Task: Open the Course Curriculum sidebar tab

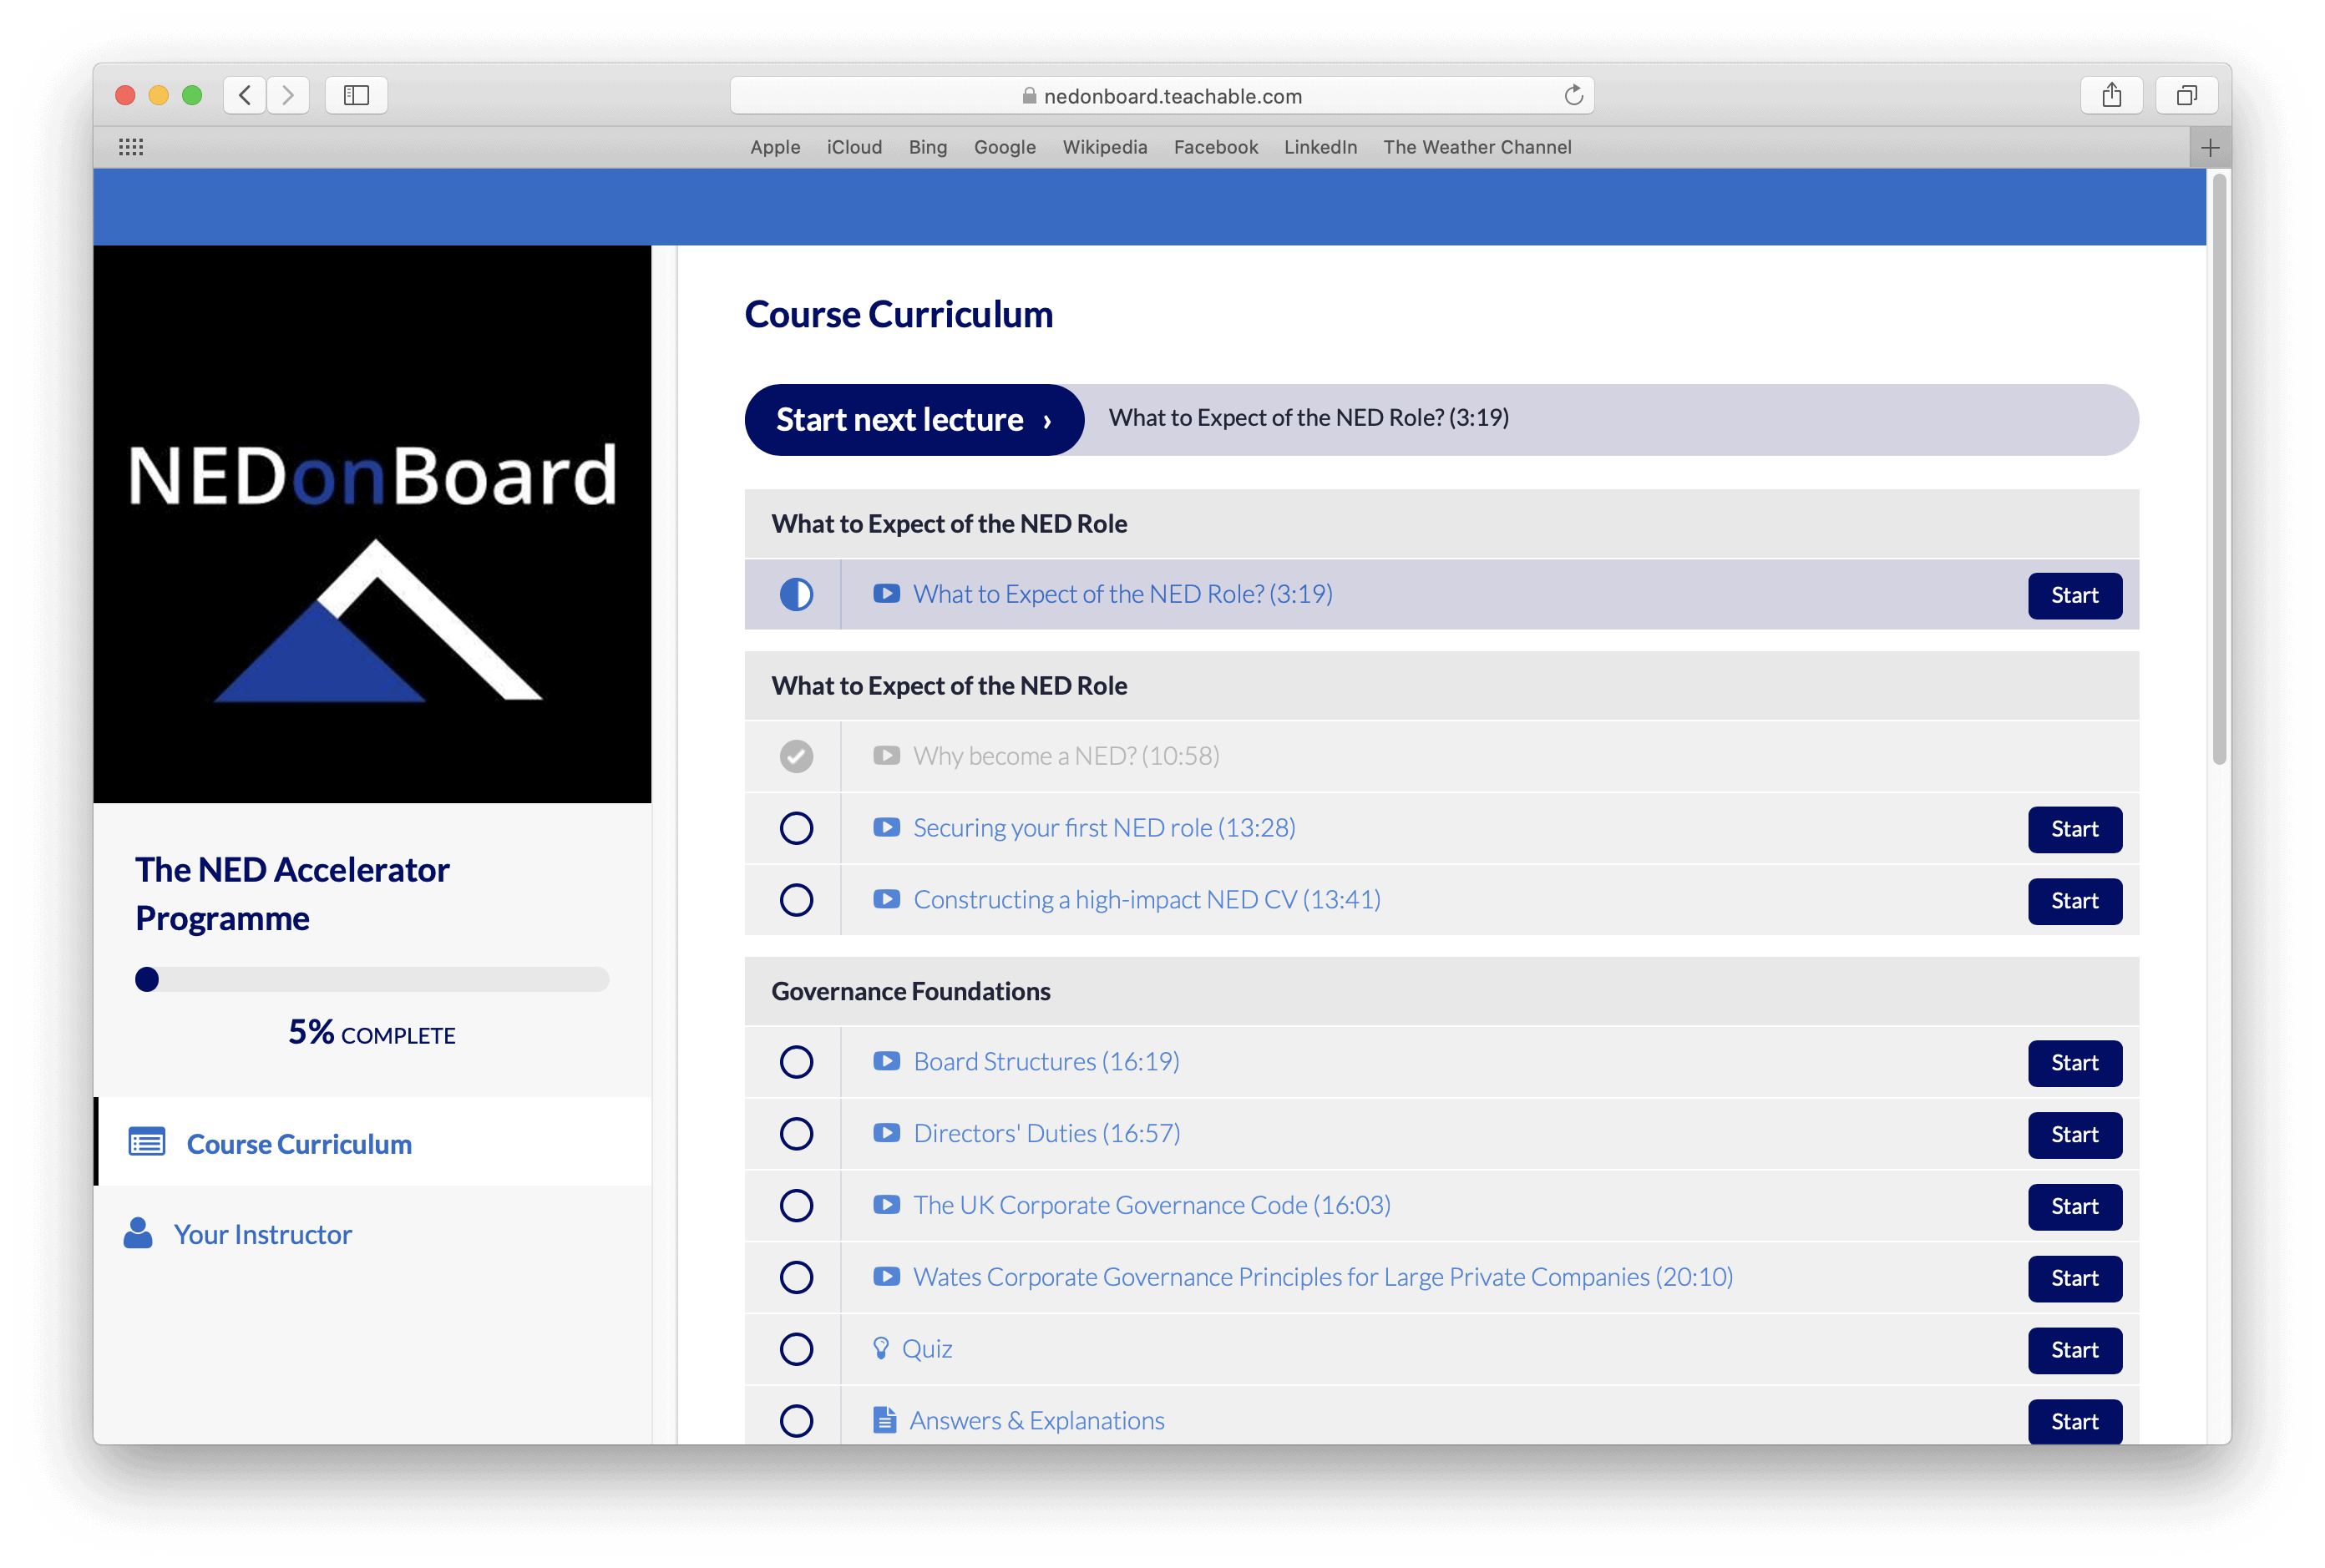Action: tap(372, 1142)
